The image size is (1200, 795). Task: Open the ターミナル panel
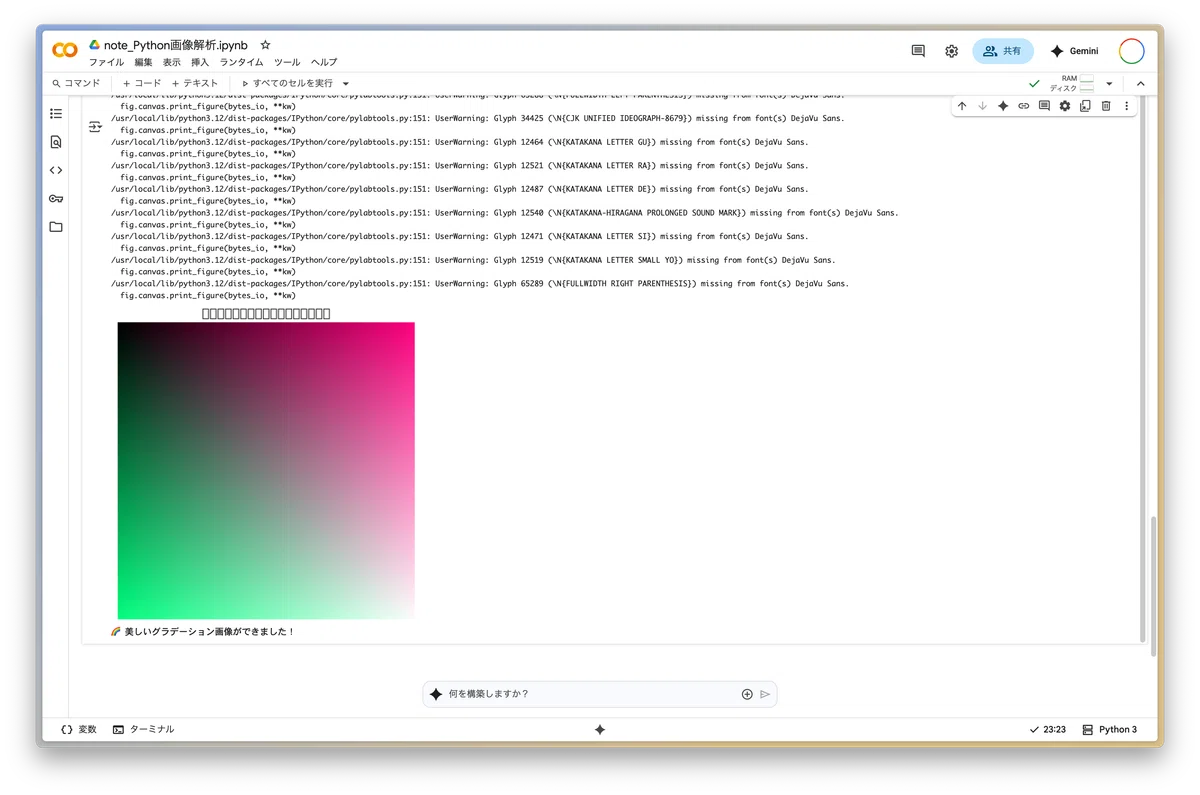click(144, 730)
